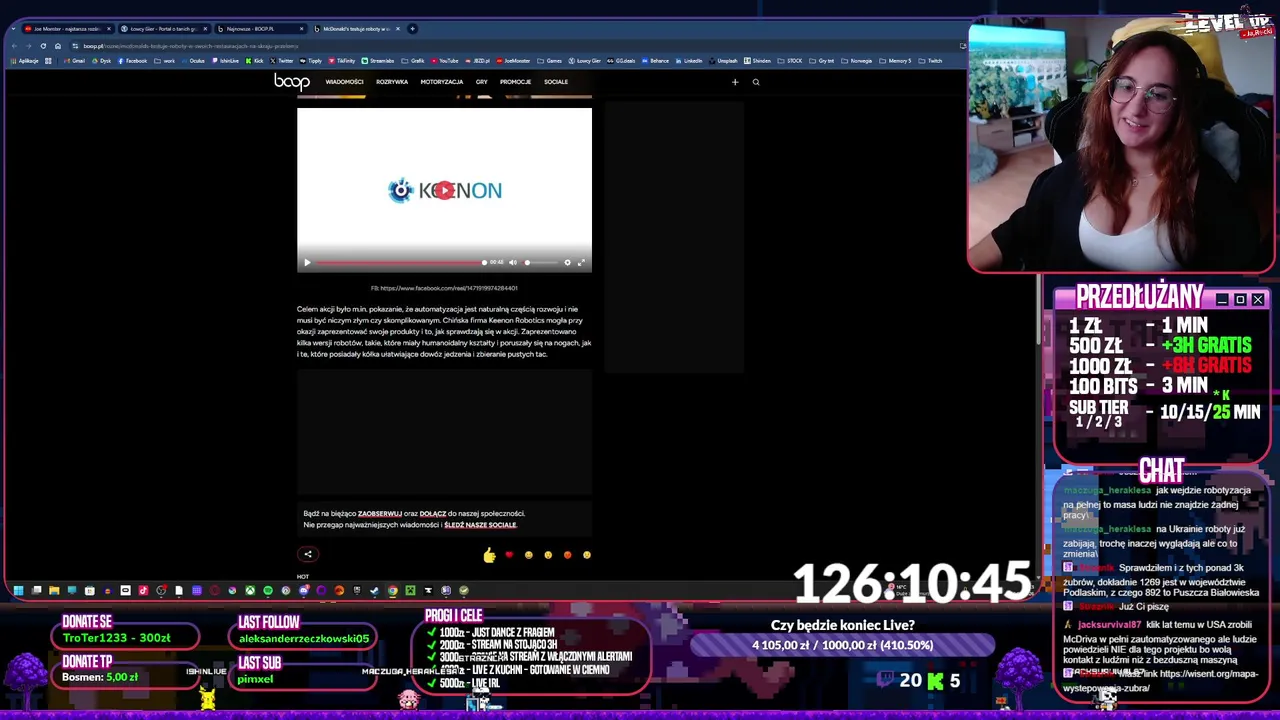Seek the video progress bar

(x=400, y=263)
